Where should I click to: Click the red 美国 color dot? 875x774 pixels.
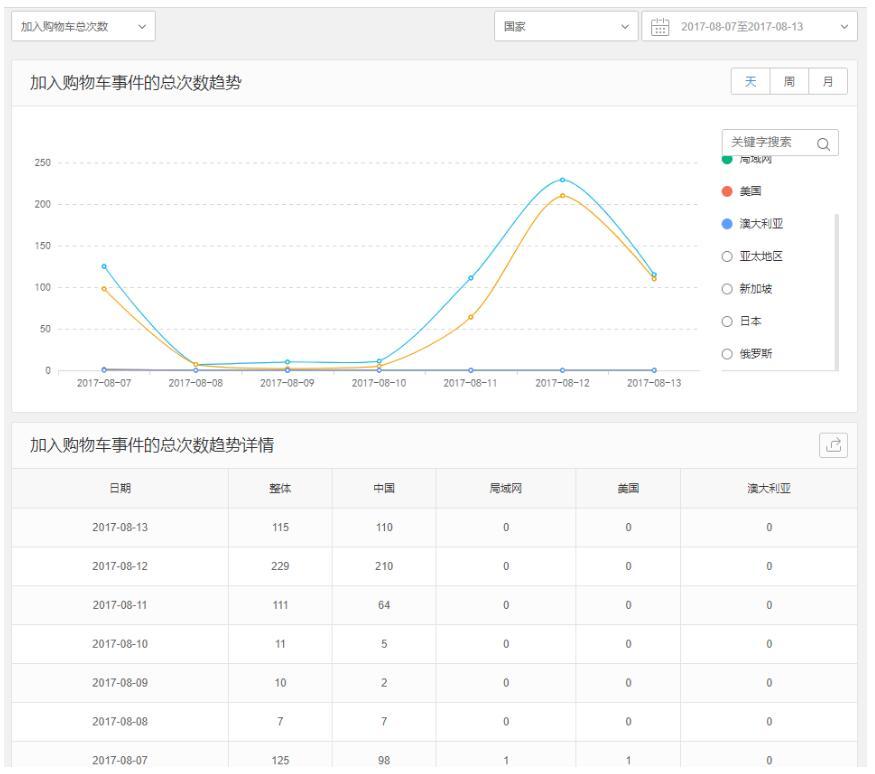[x=727, y=191]
